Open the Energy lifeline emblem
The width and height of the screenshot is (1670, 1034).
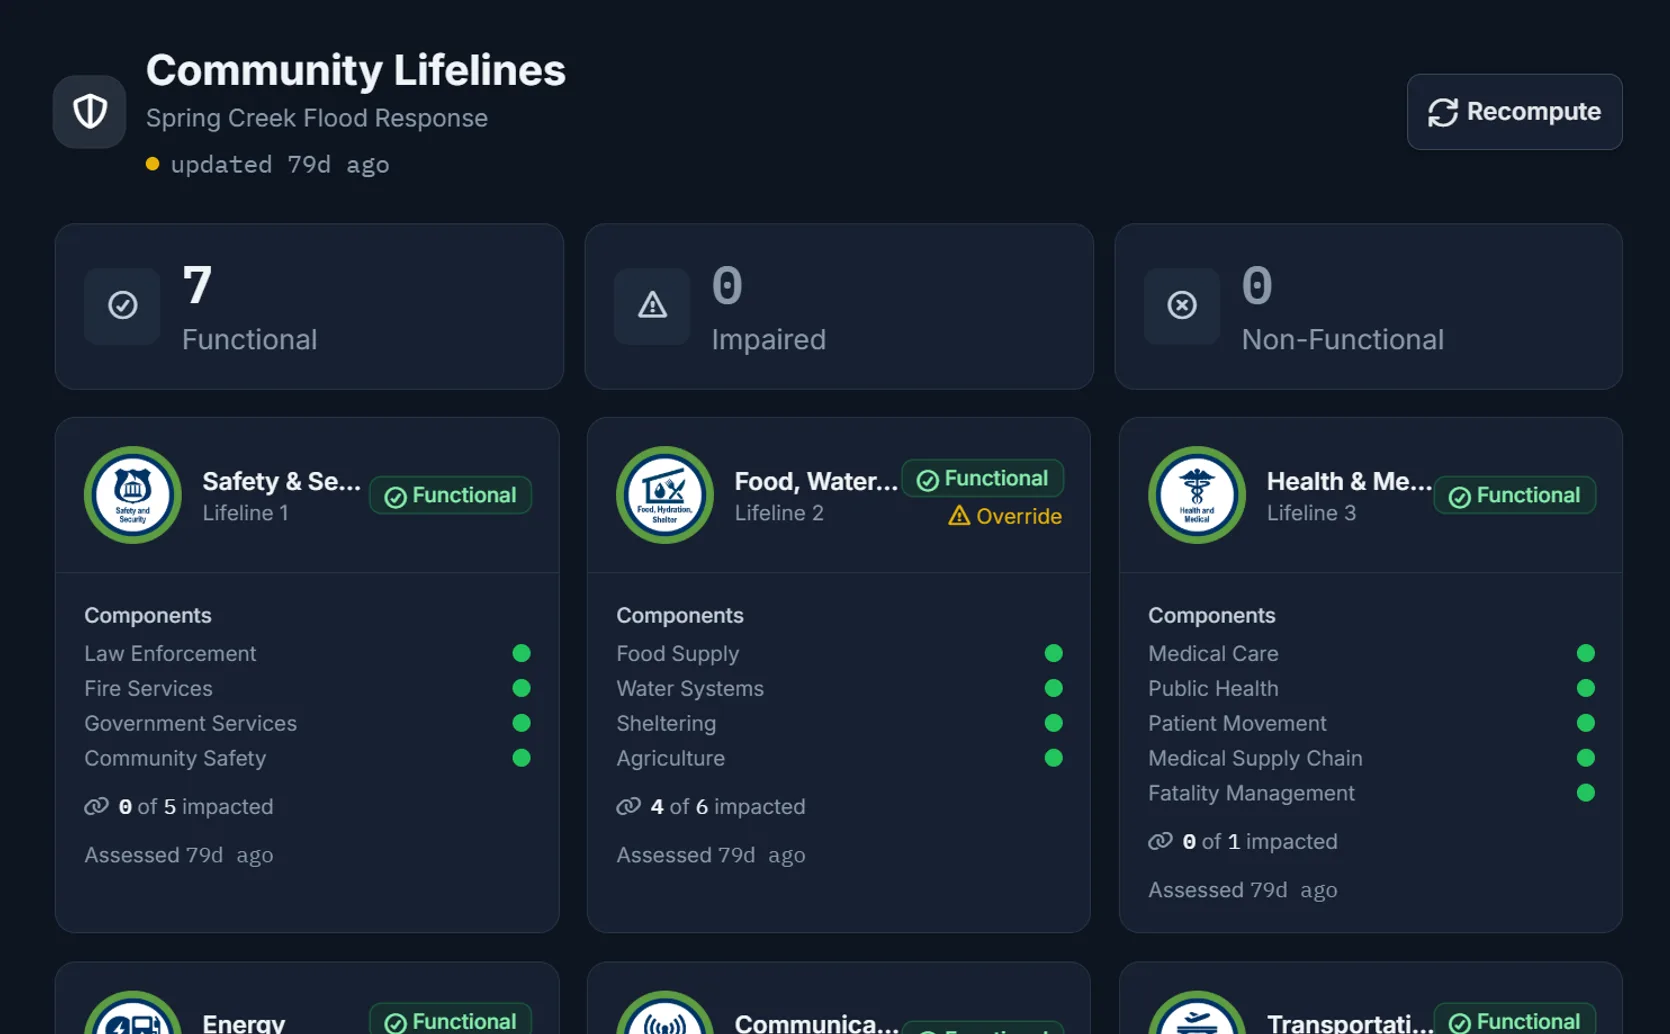click(x=132, y=1013)
